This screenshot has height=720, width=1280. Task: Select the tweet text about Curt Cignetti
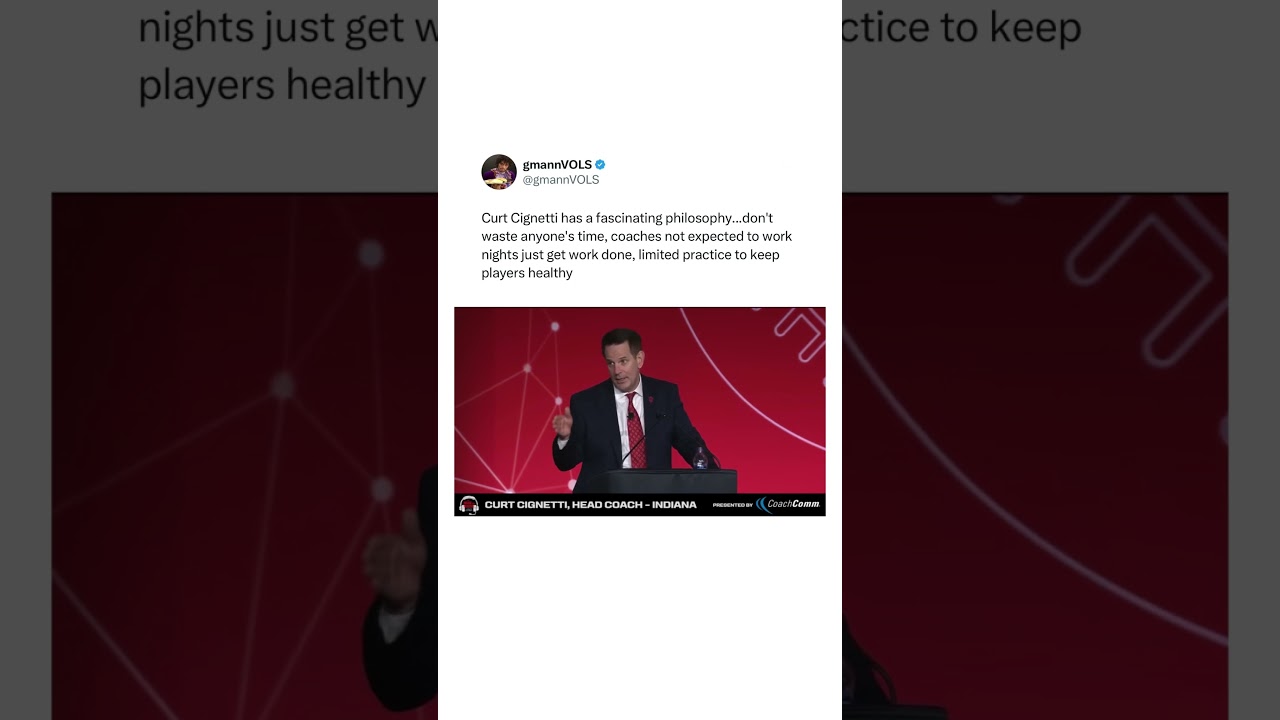click(636, 245)
